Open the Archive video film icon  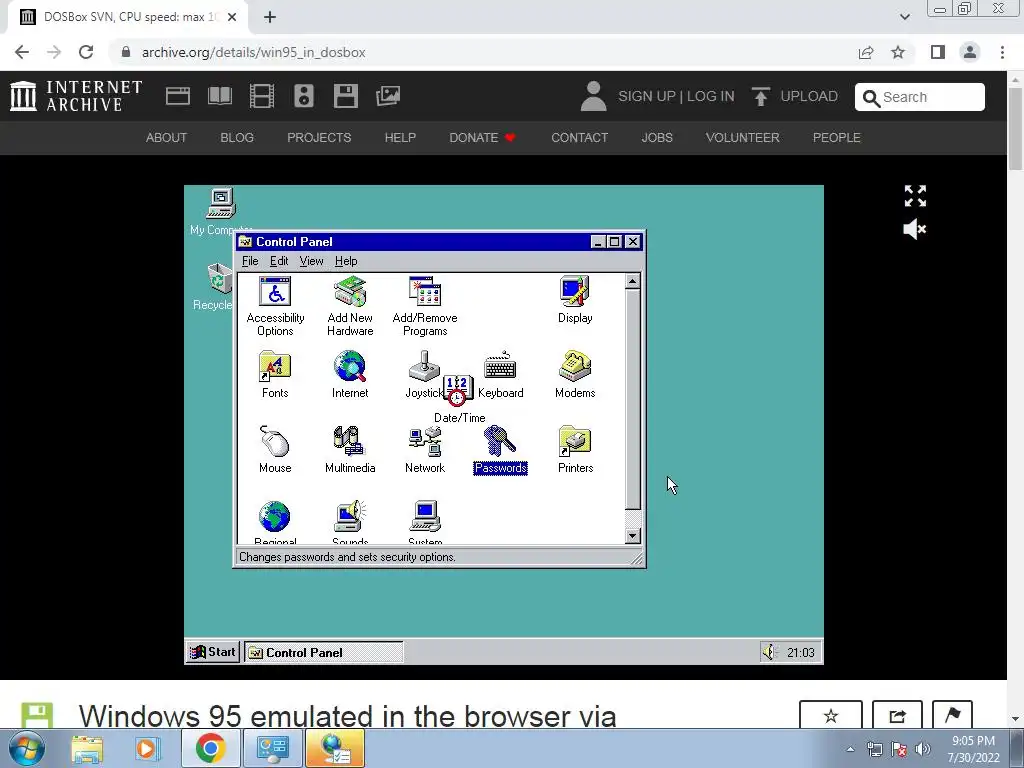[x=262, y=96]
